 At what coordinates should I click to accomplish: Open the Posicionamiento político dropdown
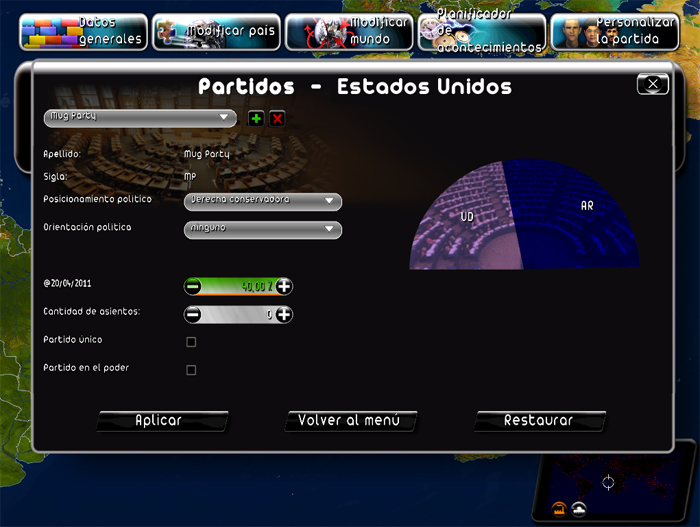263,201
